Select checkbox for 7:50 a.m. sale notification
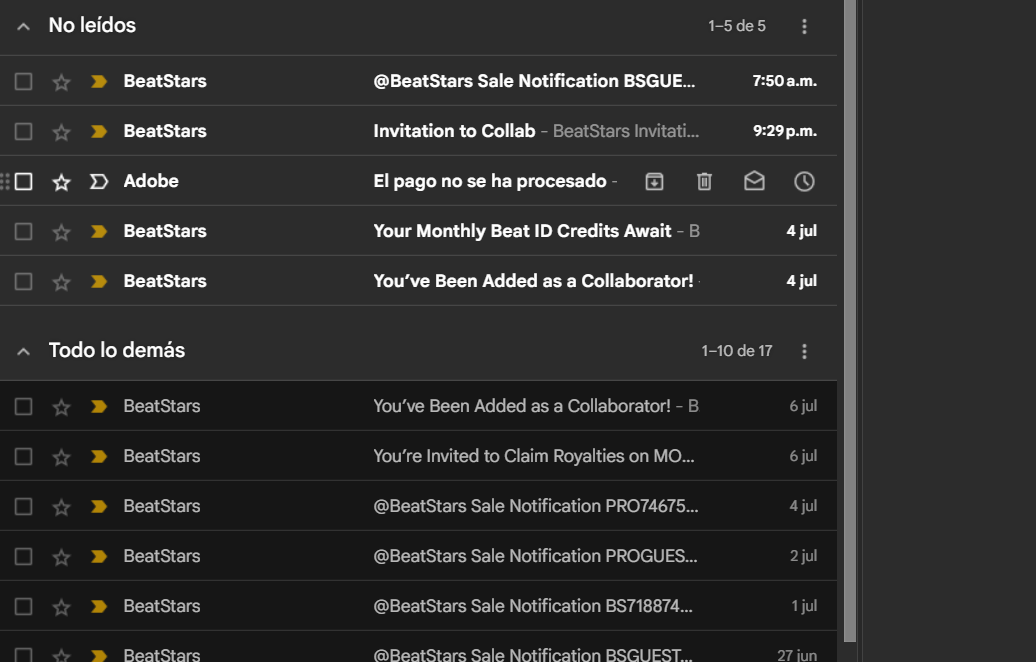1036x662 pixels. click(23, 81)
